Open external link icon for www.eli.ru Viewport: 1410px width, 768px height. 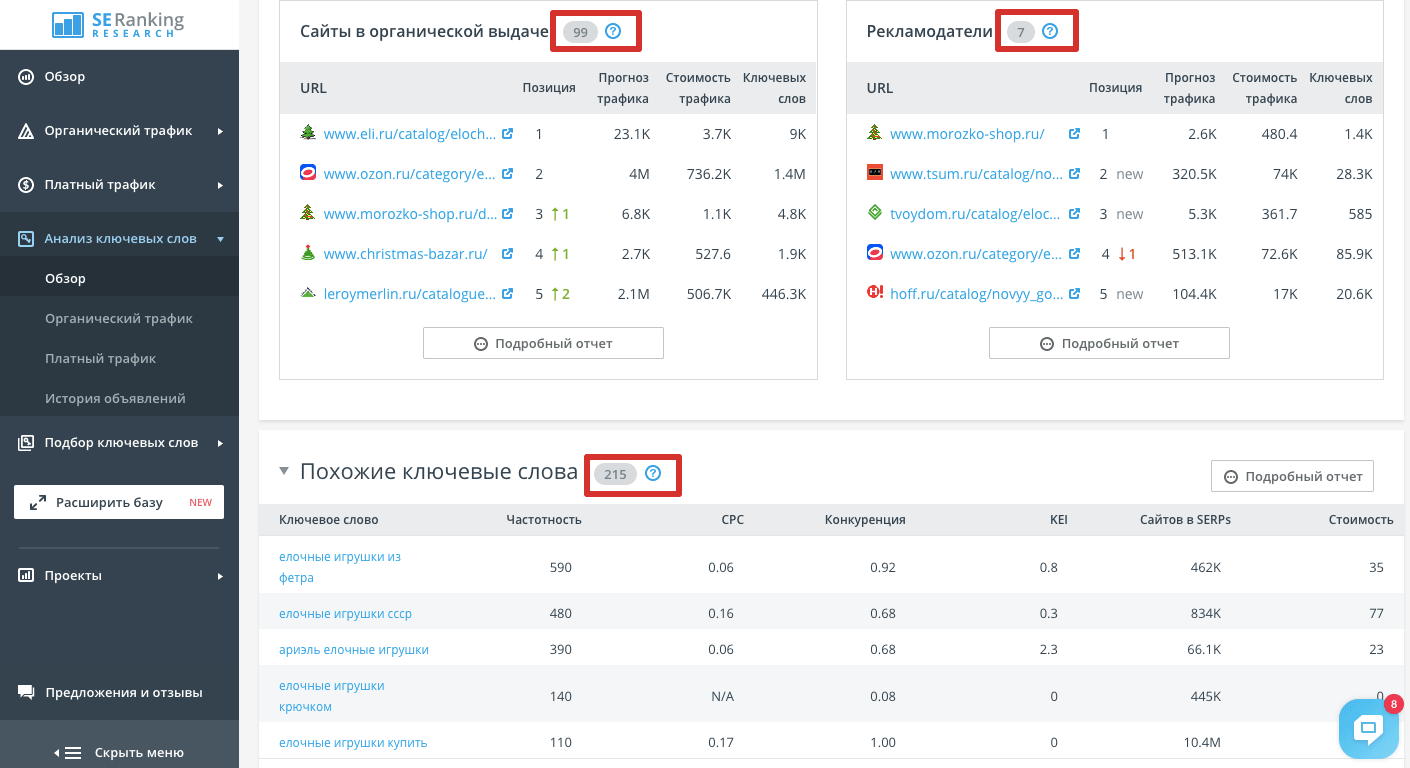click(507, 134)
